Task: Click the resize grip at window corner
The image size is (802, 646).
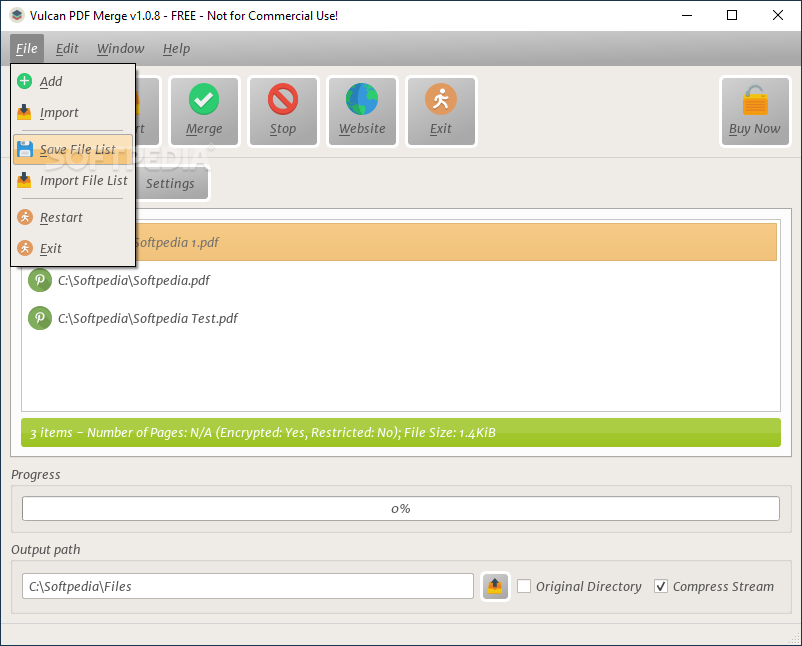Action: point(794,638)
